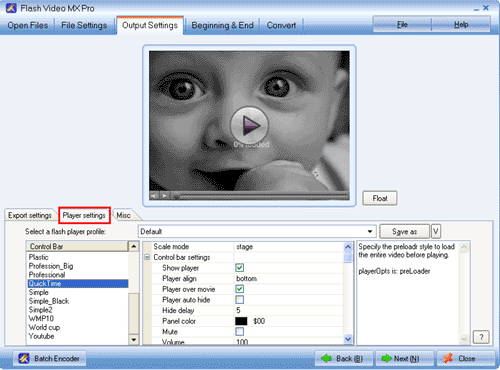Click the Player align value bottom

(x=246, y=278)
